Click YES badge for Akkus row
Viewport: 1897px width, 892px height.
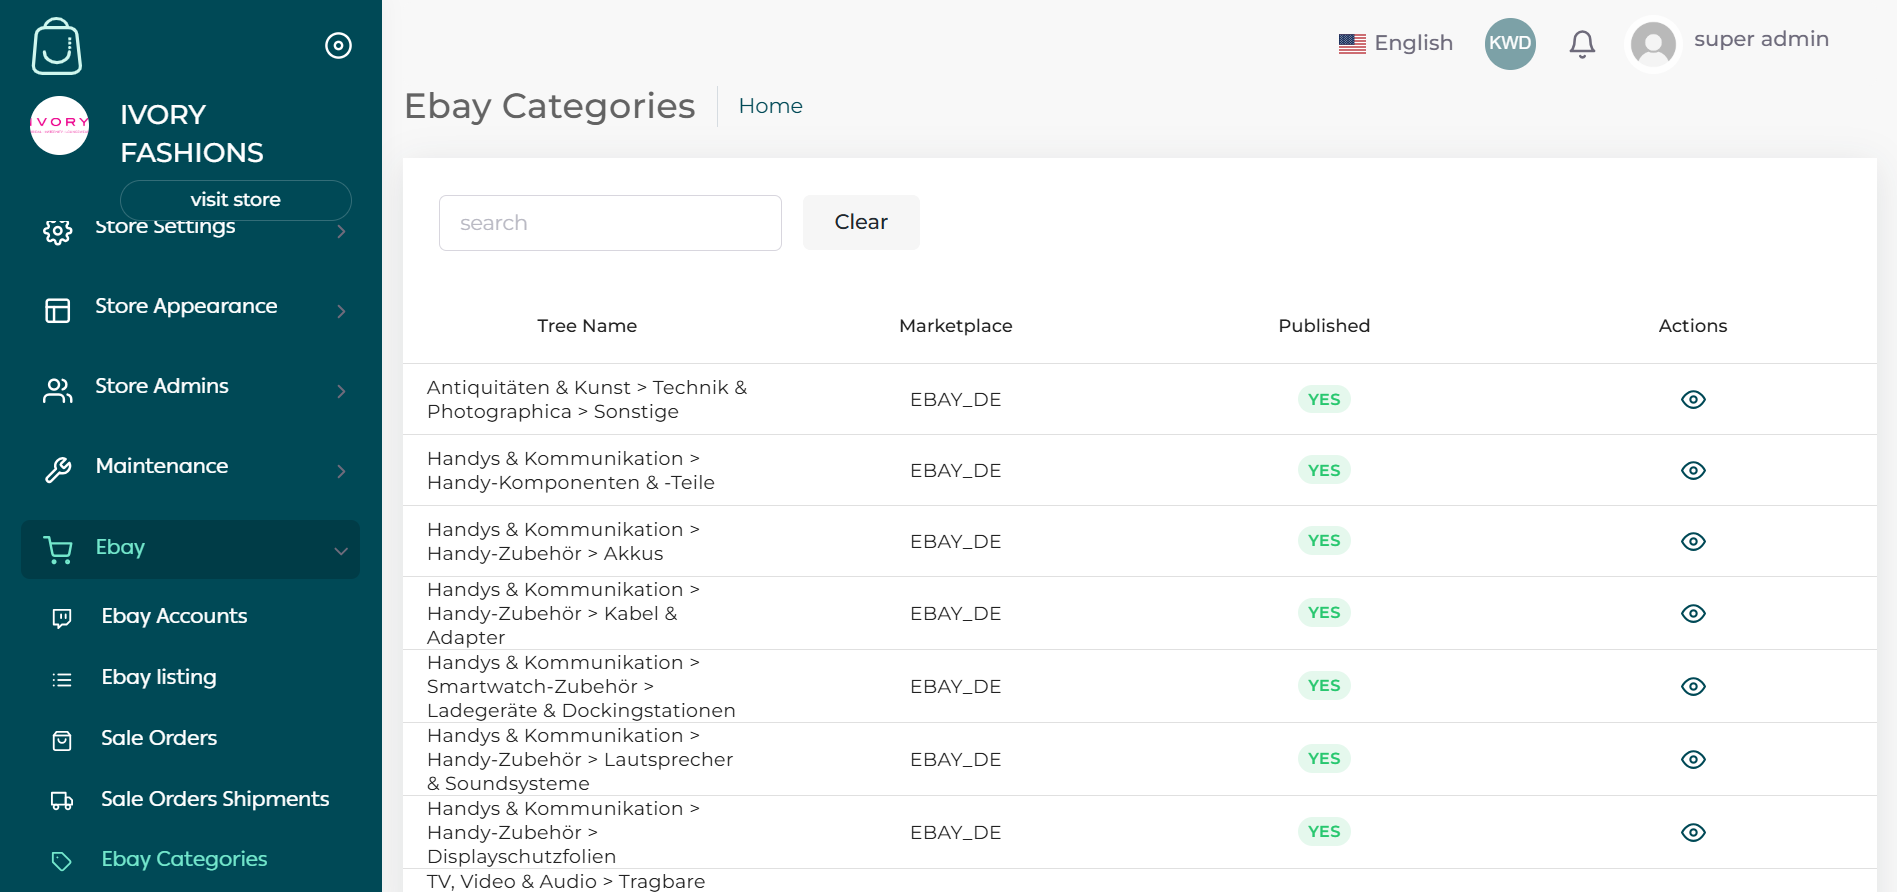[1324, 541]
